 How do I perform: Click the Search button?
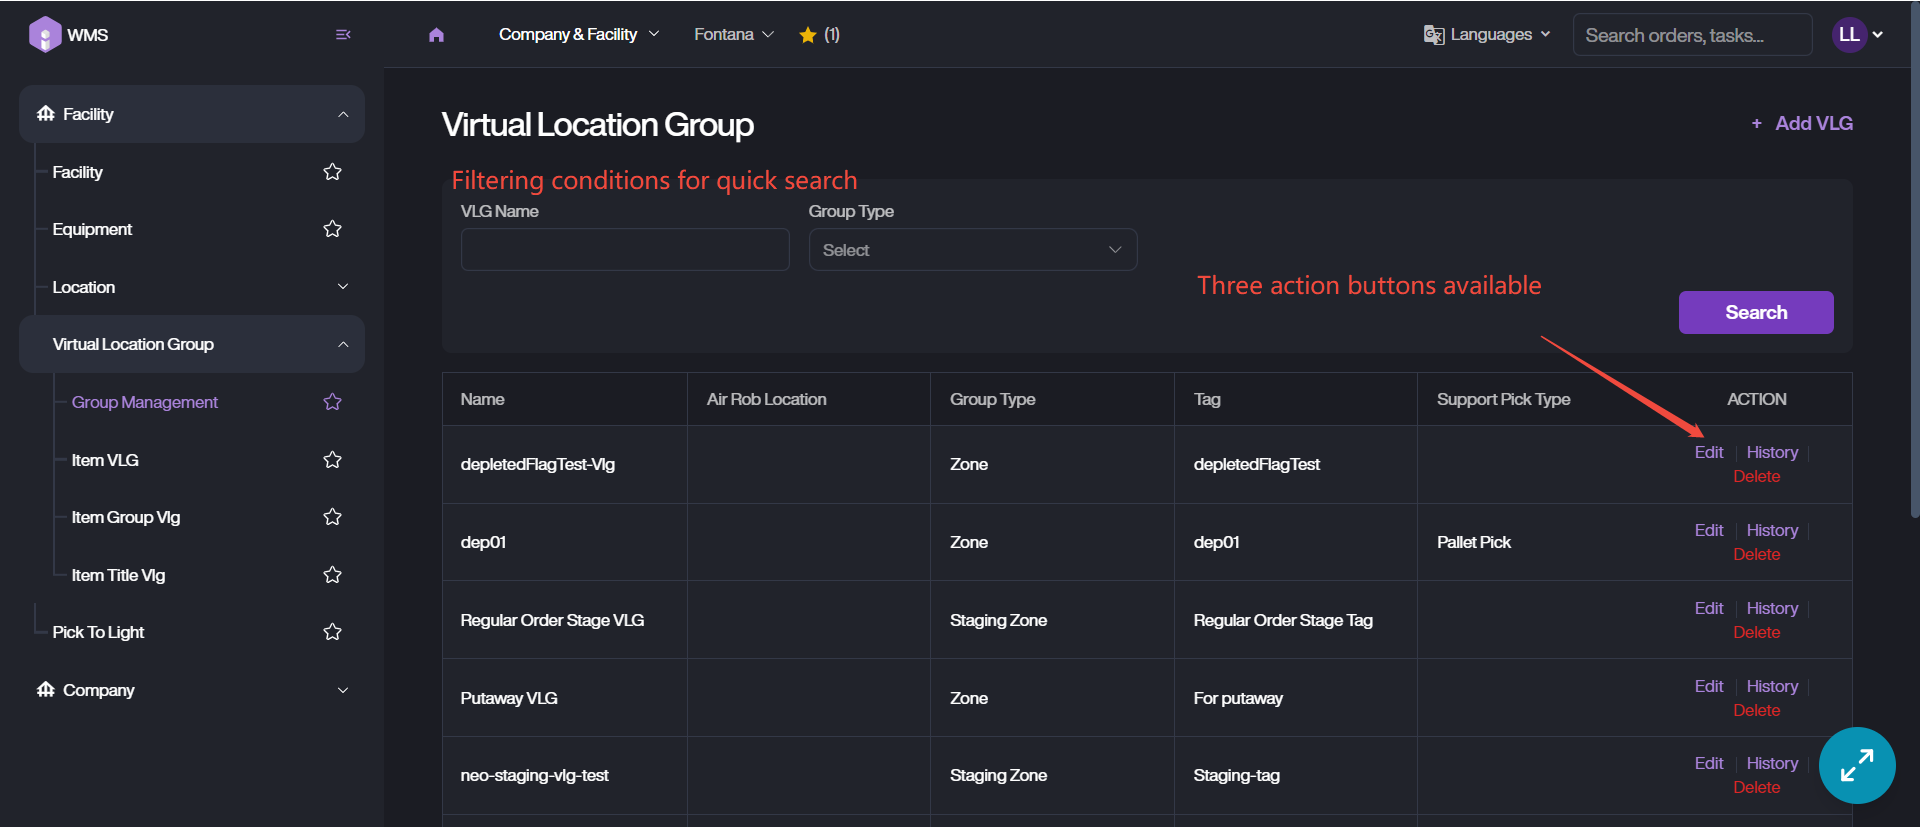point(1756,312)
